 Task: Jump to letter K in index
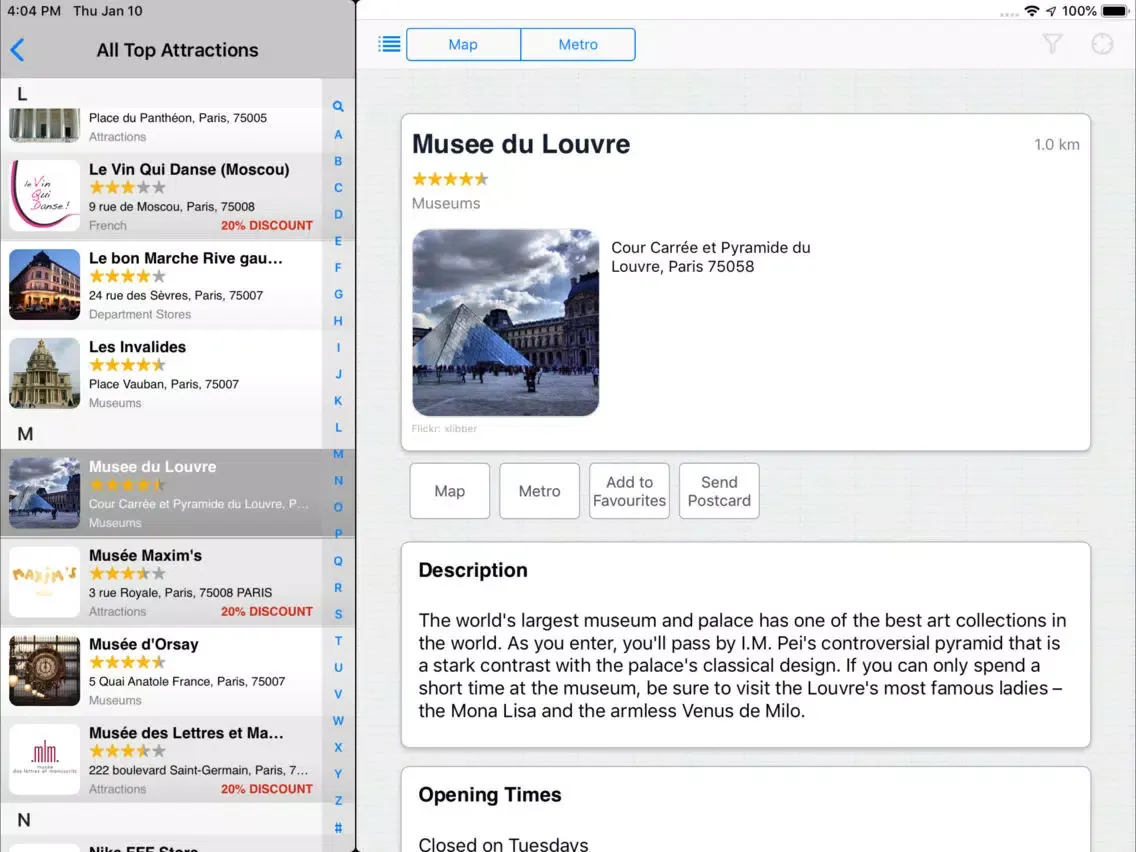[x=338, y=401]
